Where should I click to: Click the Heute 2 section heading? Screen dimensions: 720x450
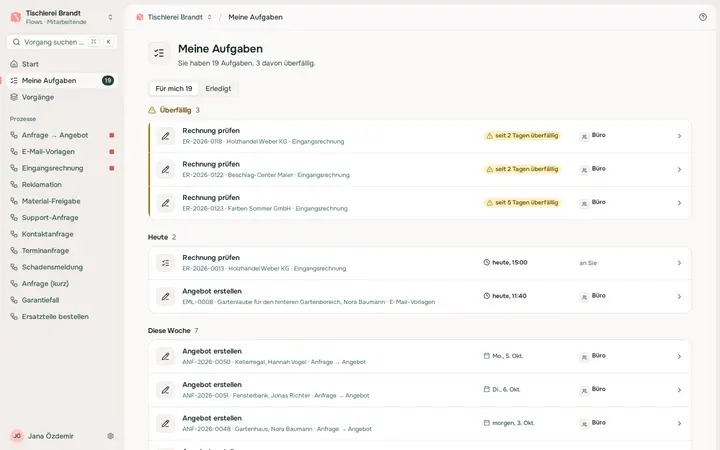click(162, 237)
